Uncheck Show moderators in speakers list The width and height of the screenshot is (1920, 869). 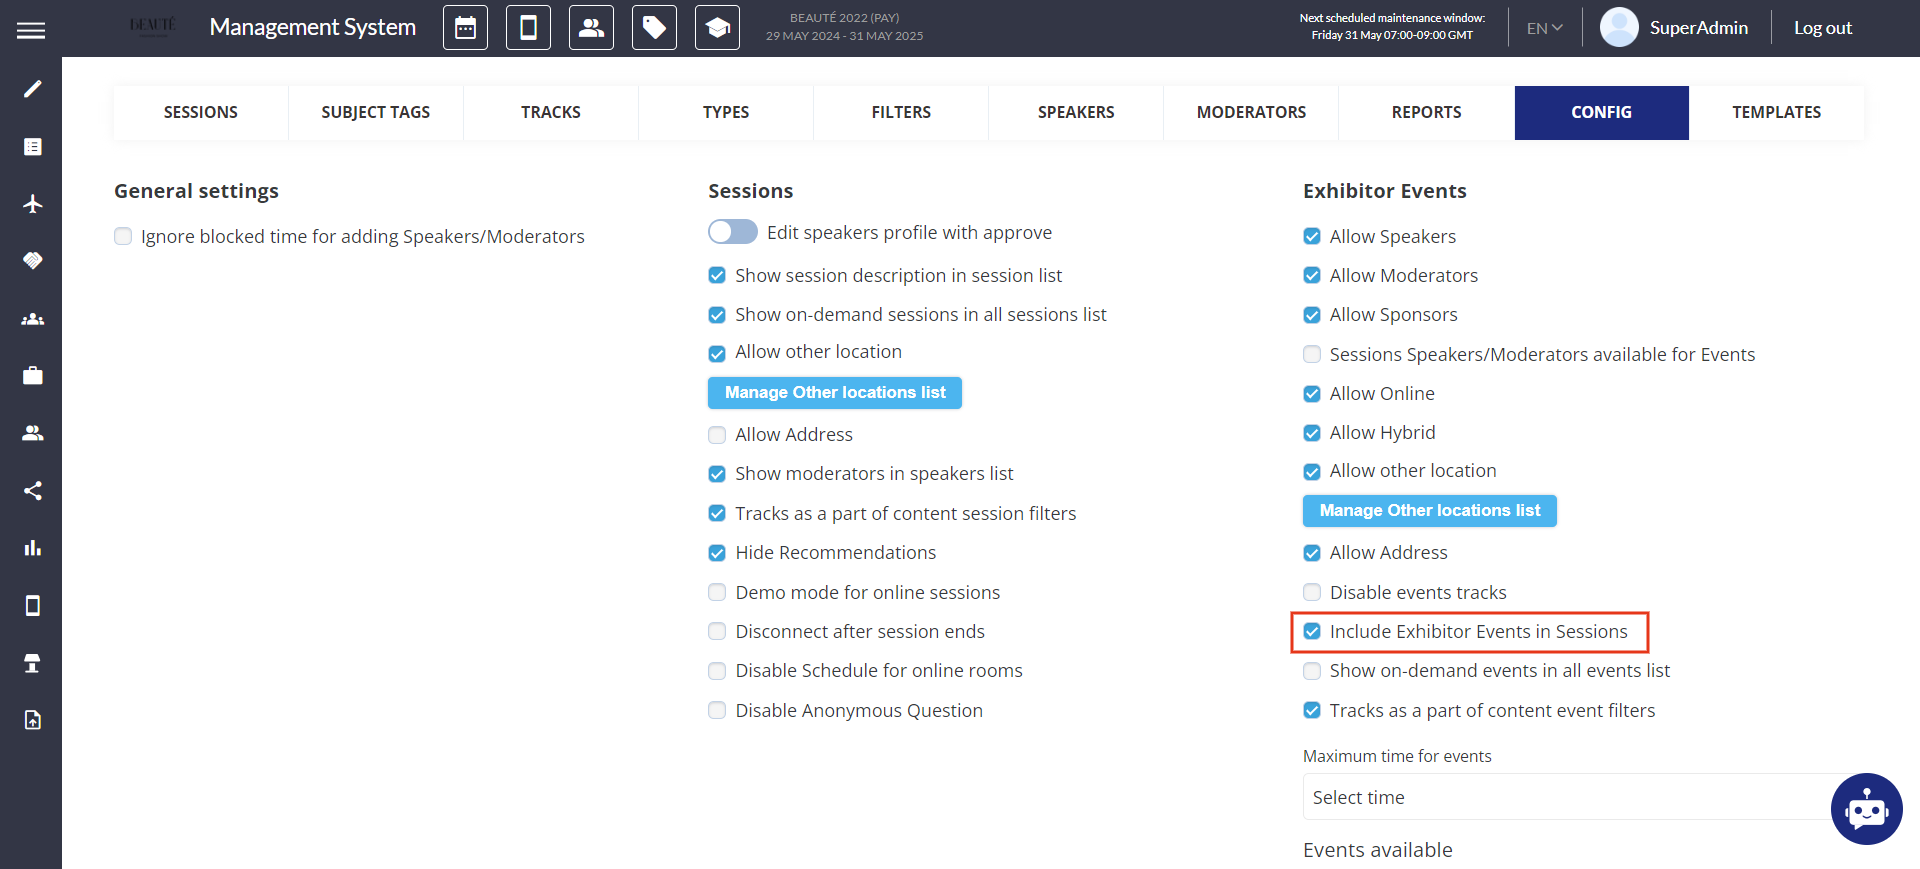tap(717, 474)
